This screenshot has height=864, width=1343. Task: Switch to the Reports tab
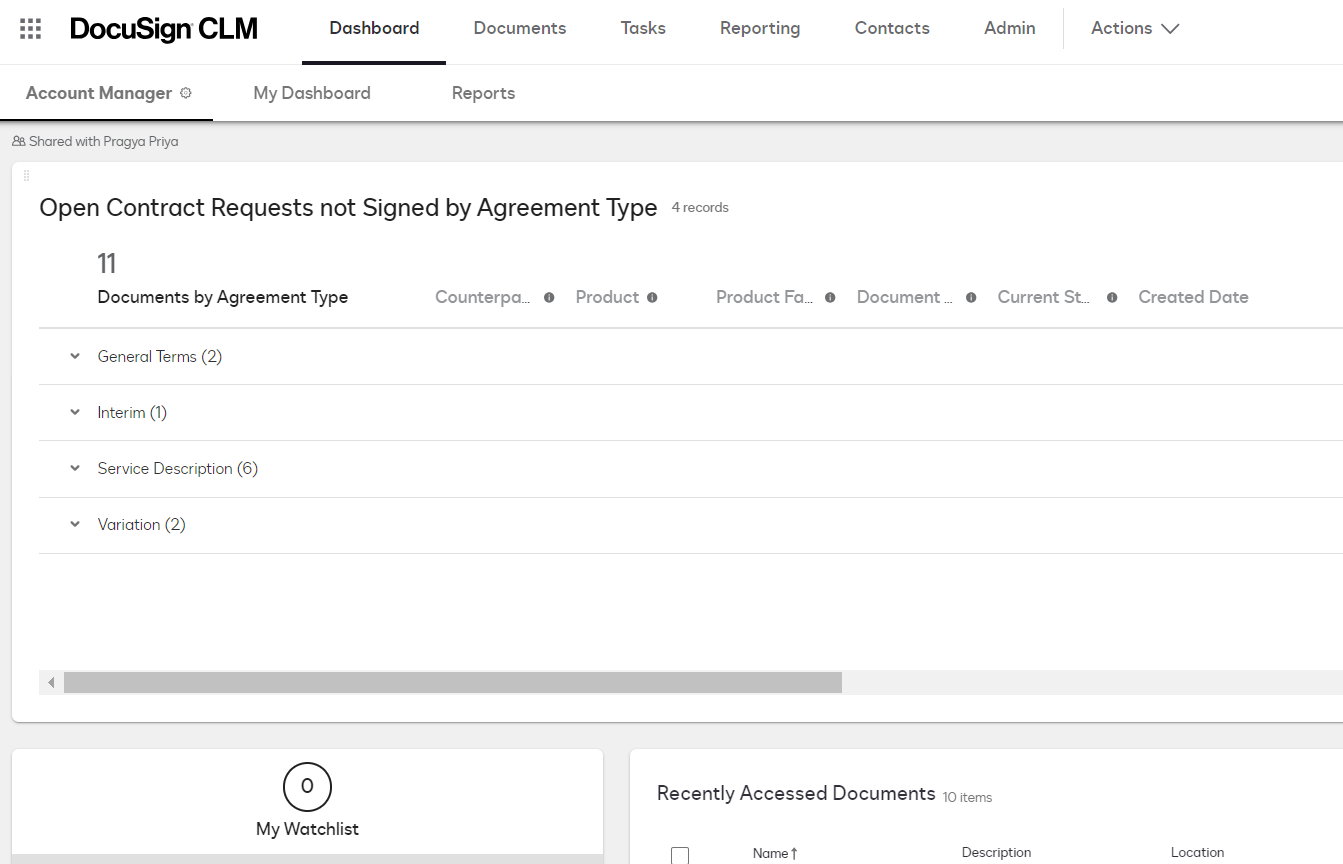(x=483, y=92)
